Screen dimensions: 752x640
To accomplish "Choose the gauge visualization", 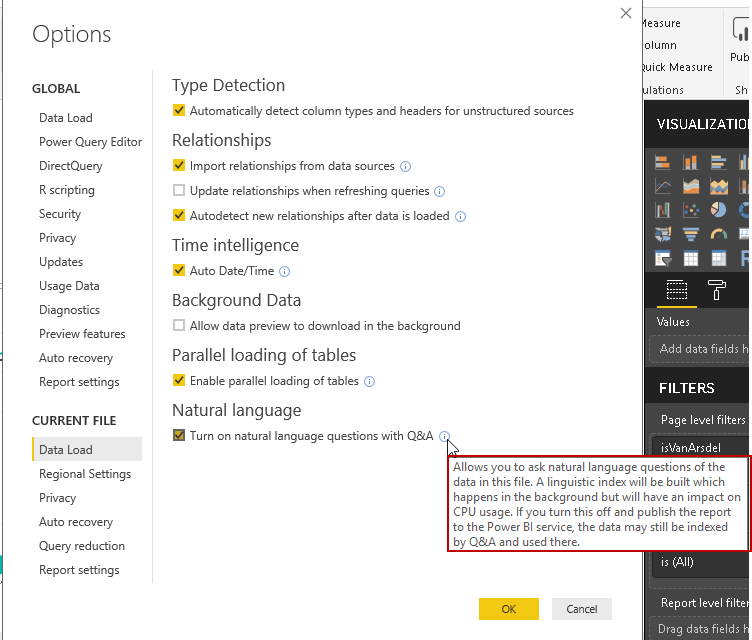I will (x=718, y=234).
